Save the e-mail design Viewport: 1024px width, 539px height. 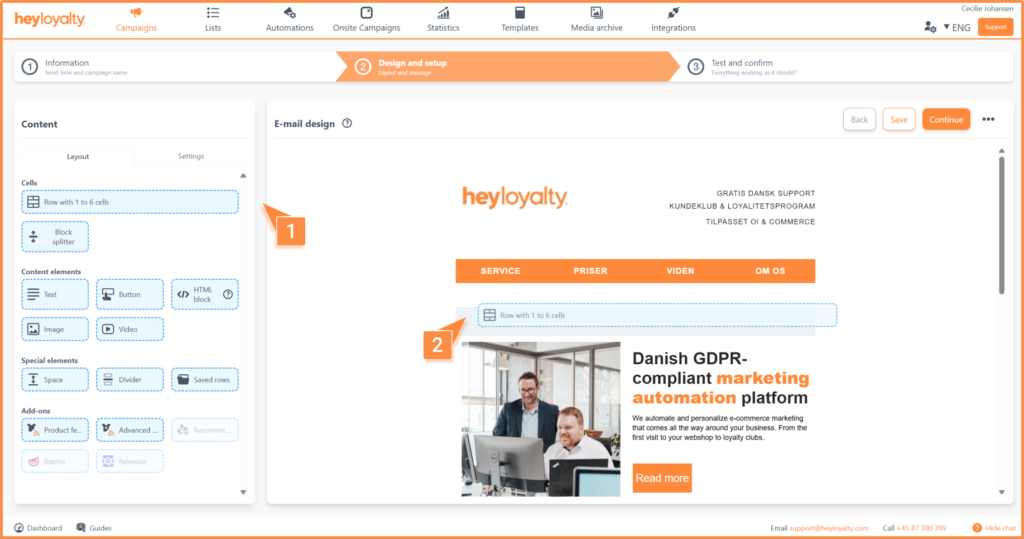pos(898,120)
